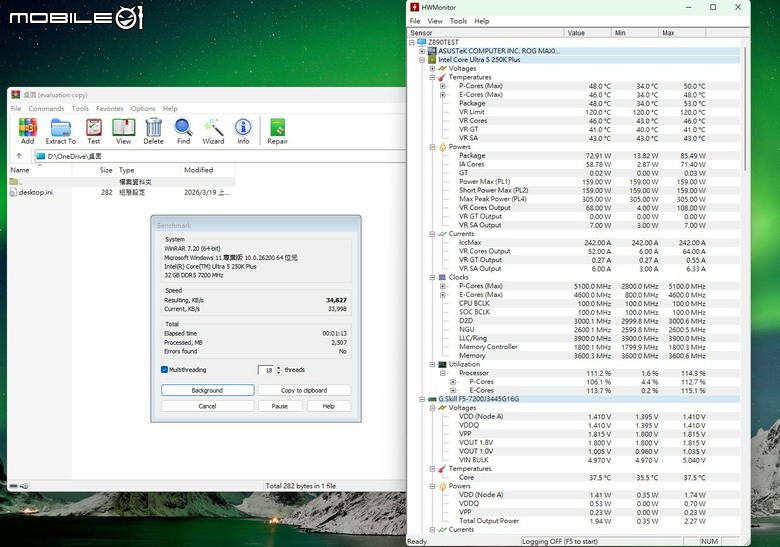Image resolution: width=780 pixels, height=547 pixels.
Task: Expand the ASUSTeK COMPUTER INC. node
Action: [x=422, y=51]
